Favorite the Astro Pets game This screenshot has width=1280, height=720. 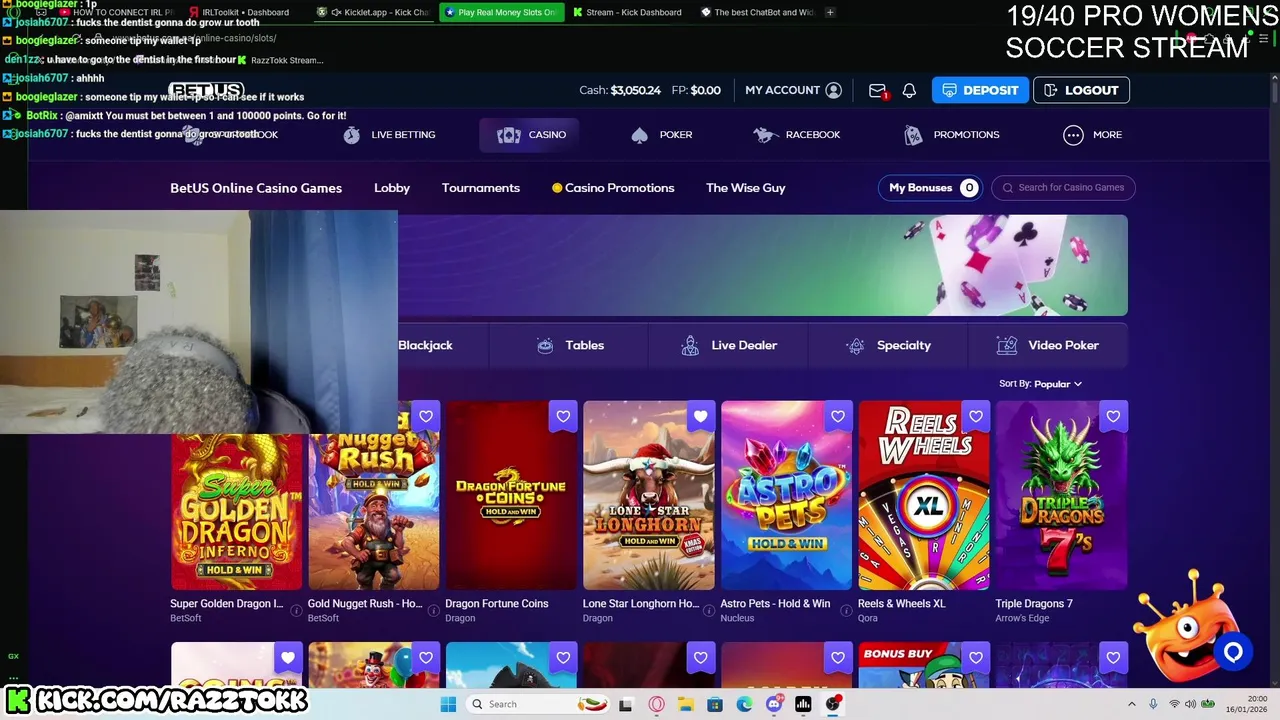838,416
